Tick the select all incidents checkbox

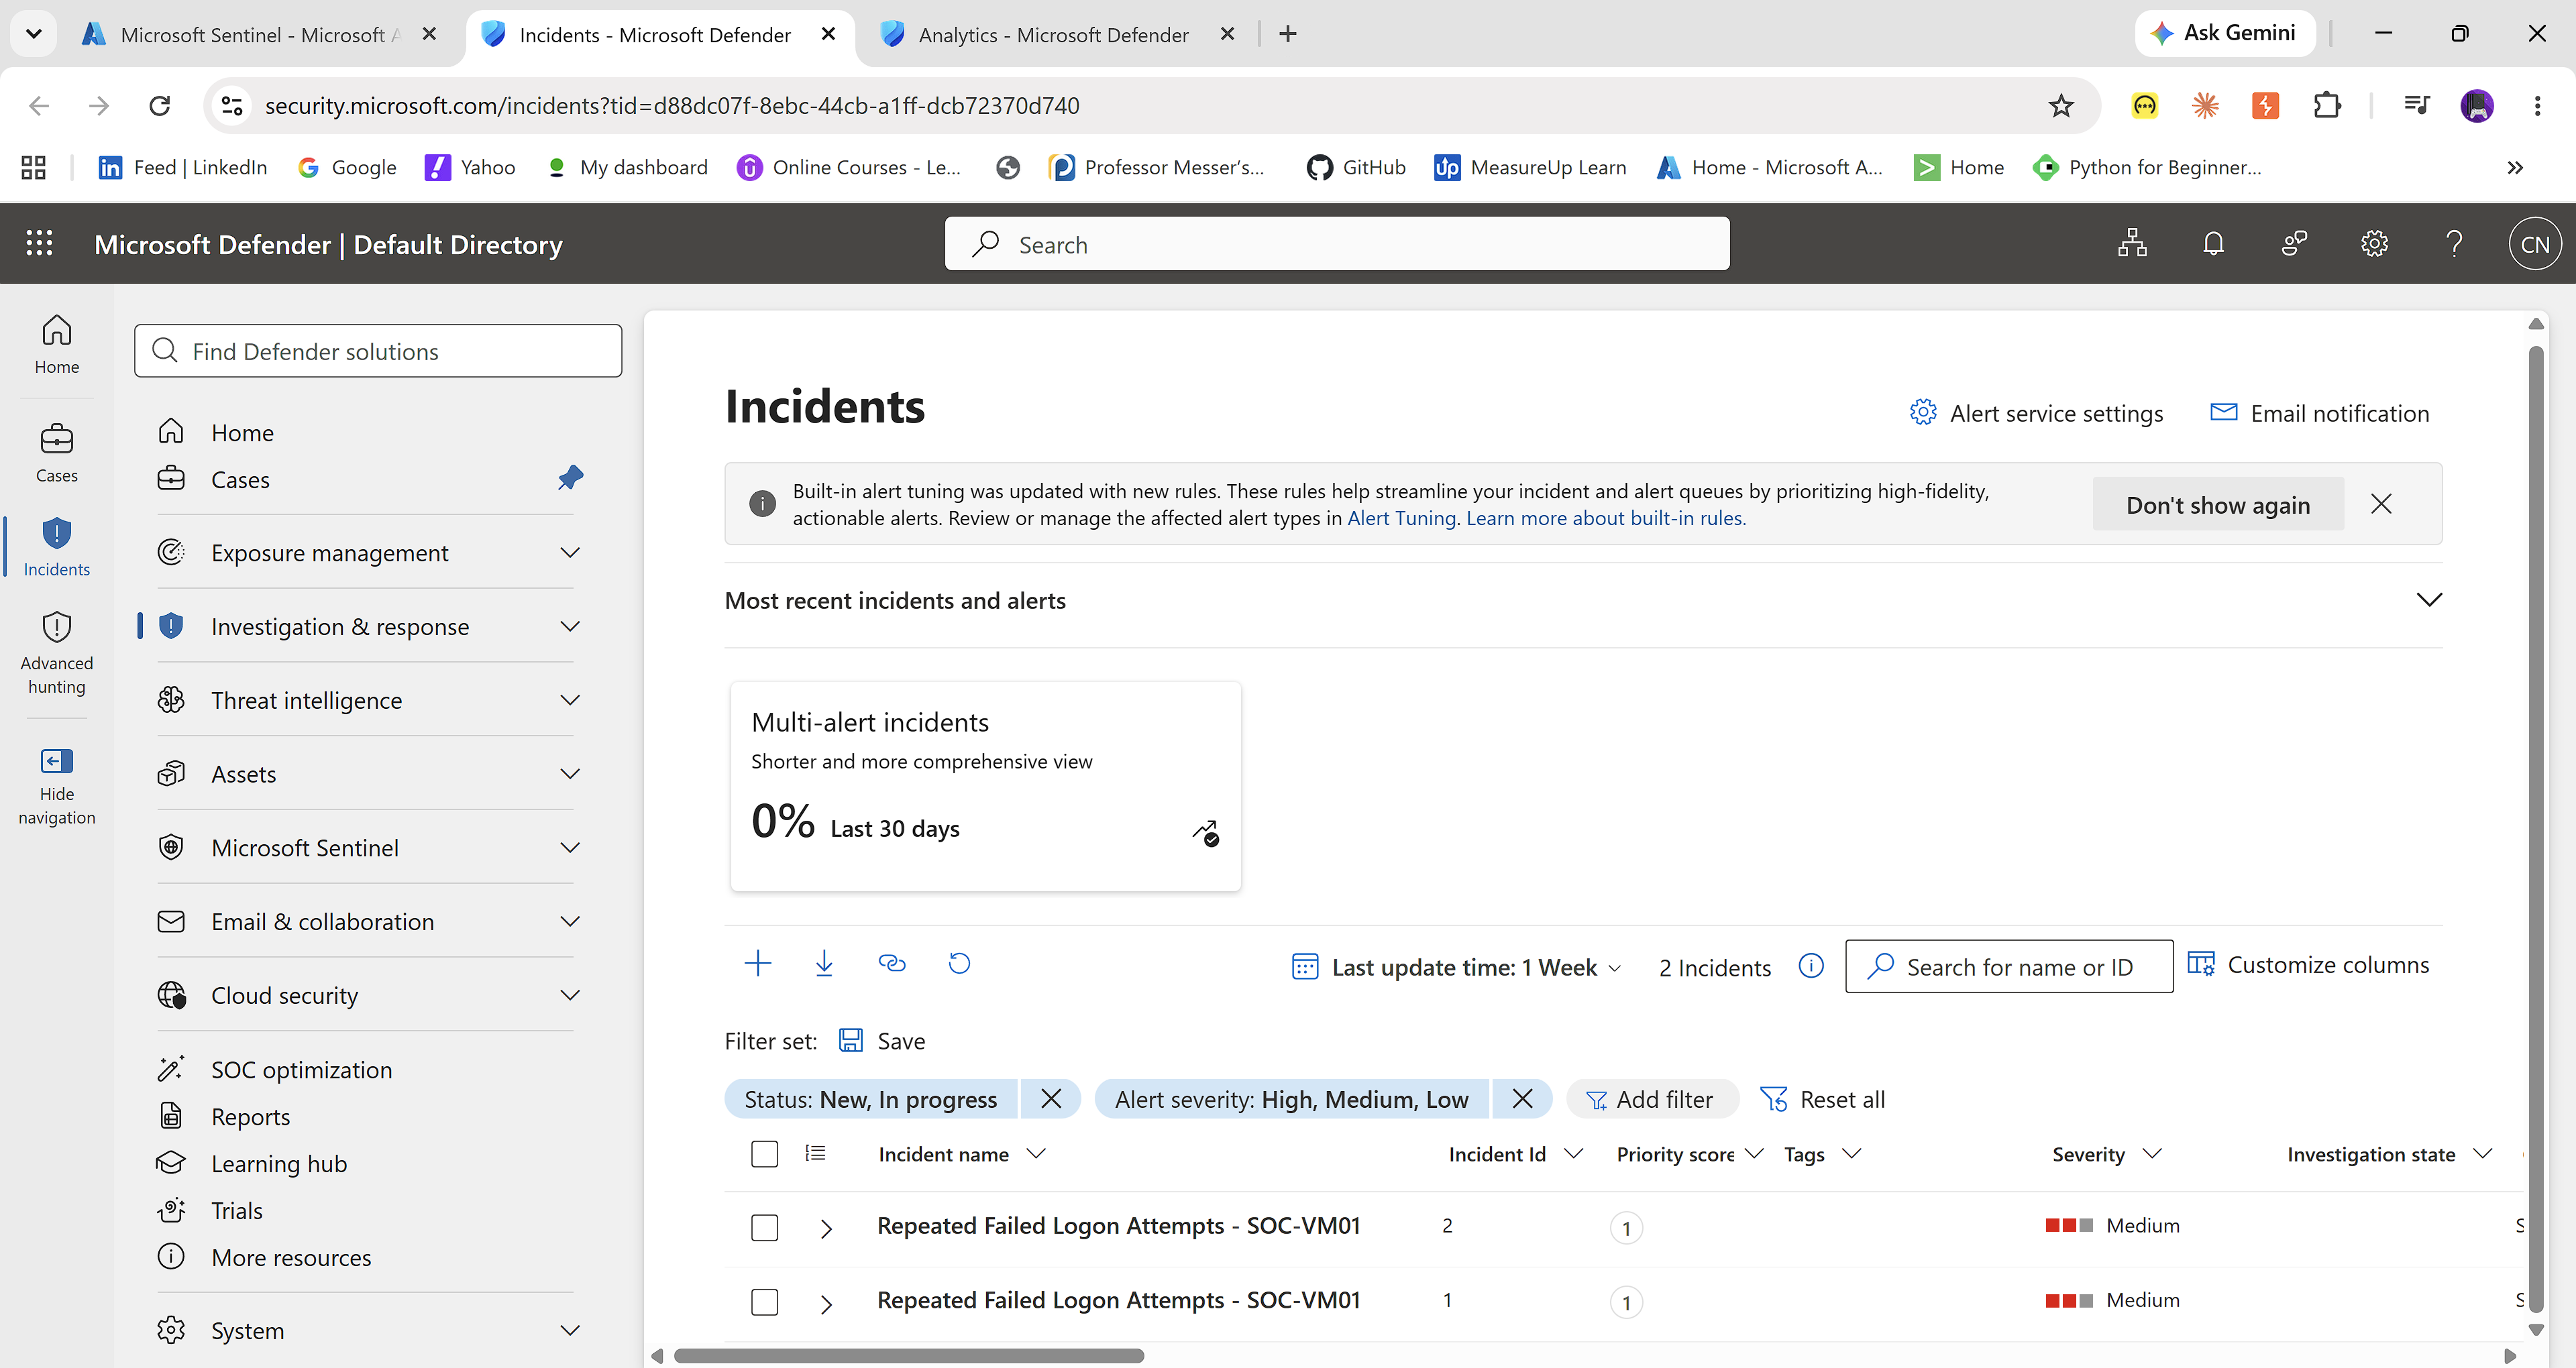coord(764,1154)
